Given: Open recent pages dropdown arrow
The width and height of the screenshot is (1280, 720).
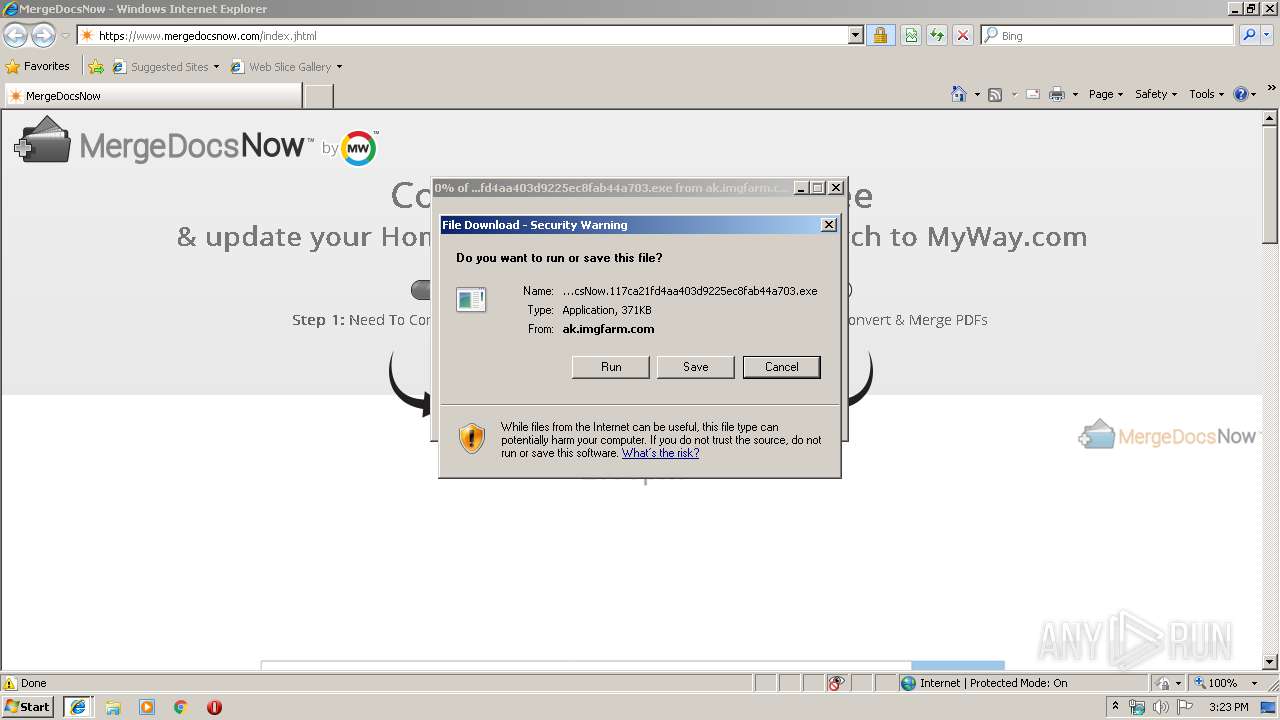Looking at the screenshot, I should click(65, 36).
